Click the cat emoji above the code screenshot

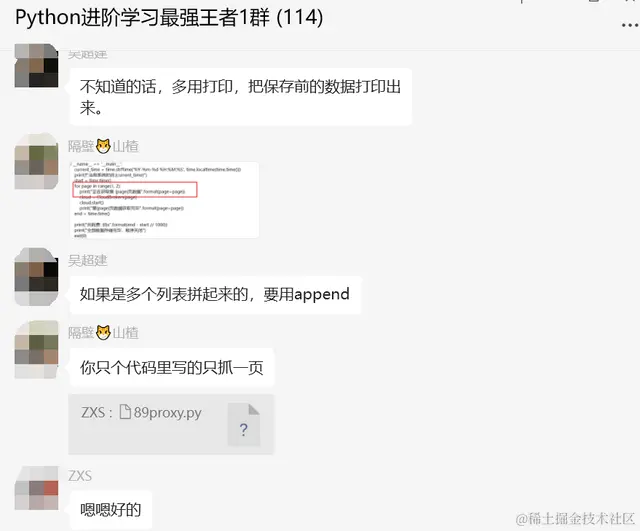coord(103,146)
